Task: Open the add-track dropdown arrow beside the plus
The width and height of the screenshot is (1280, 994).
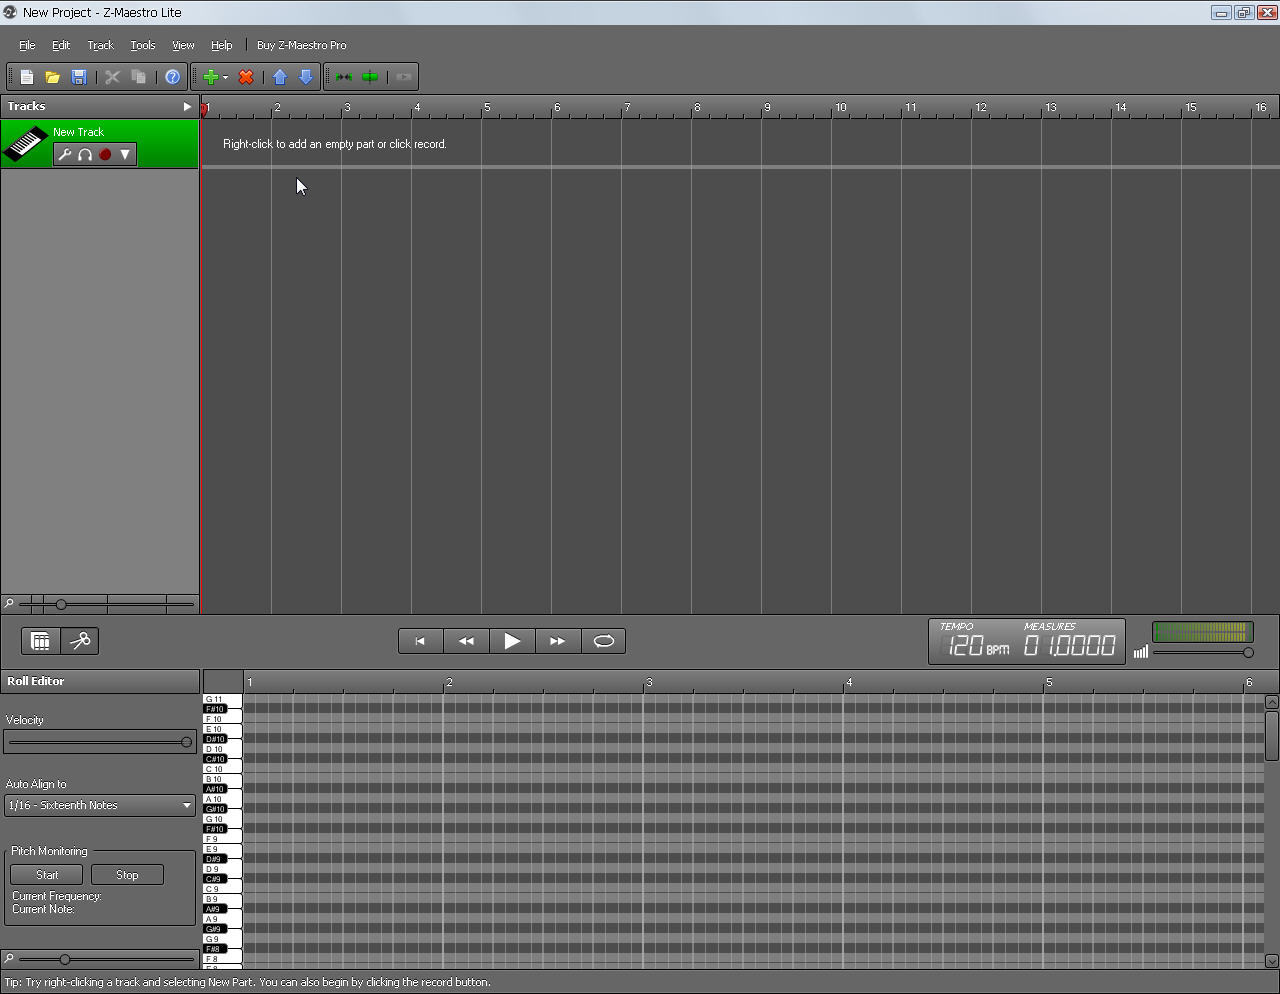Action: click(225, 77)
